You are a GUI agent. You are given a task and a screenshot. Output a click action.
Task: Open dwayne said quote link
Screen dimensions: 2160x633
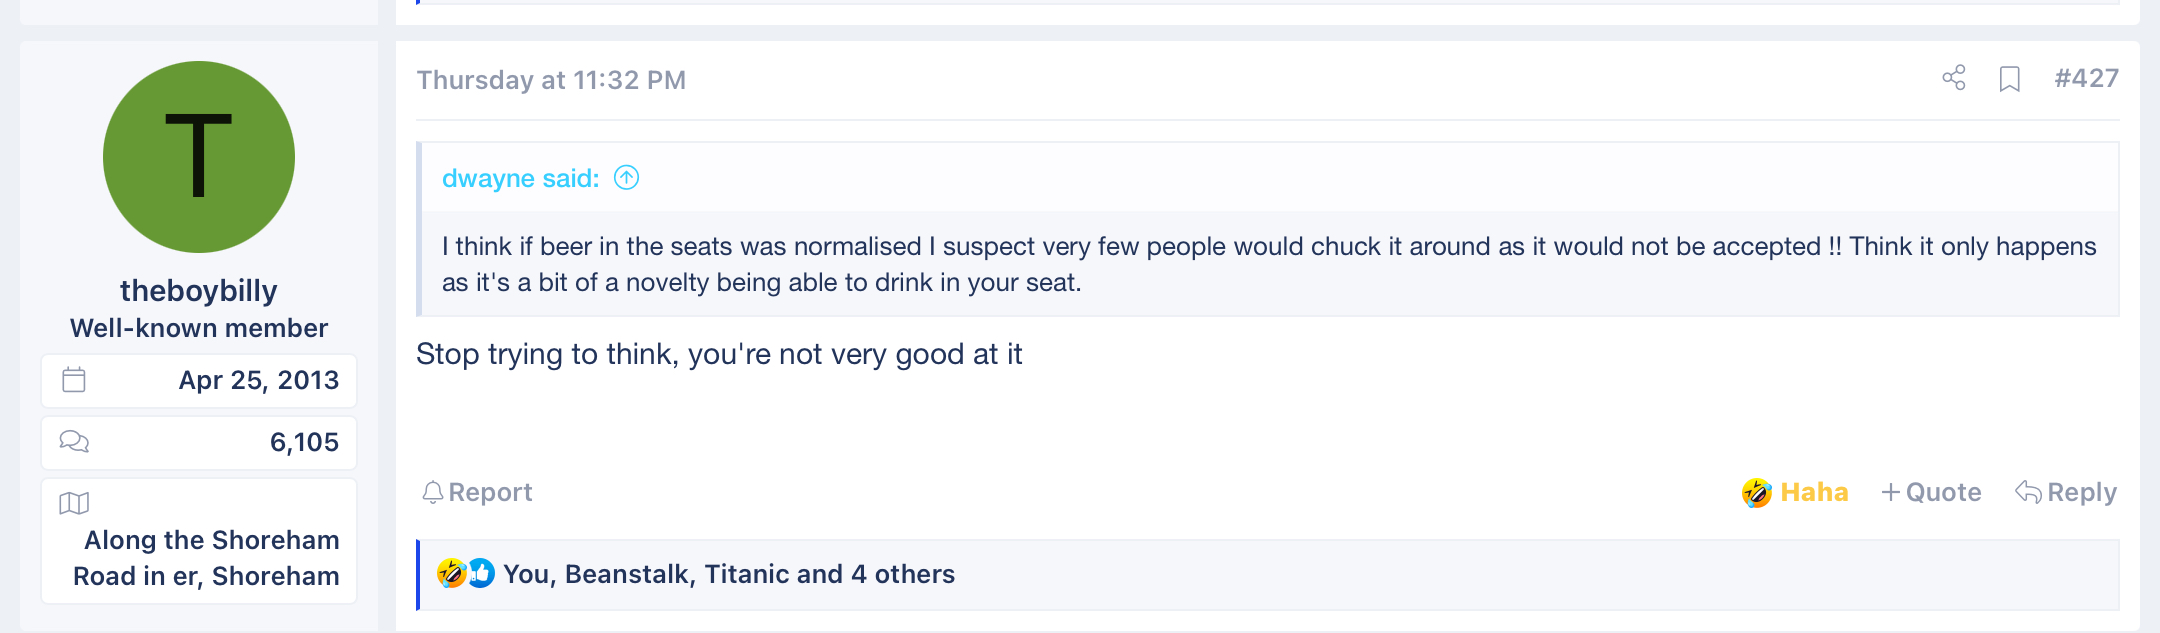520,178
